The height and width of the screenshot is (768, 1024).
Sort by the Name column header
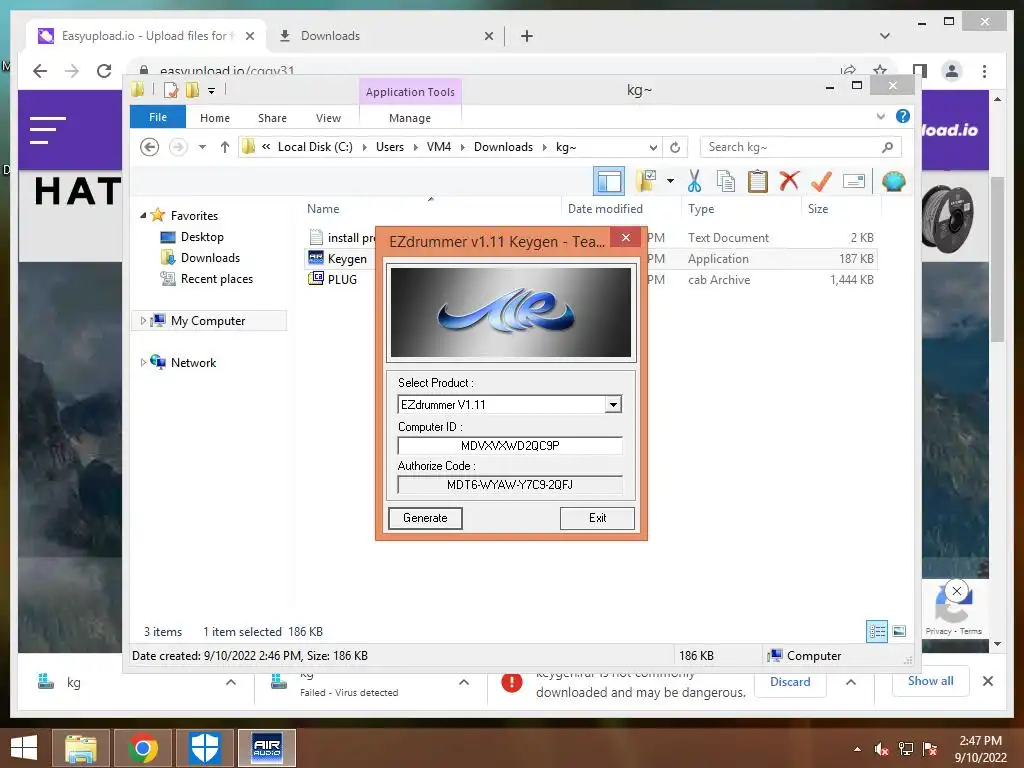click(323, 209)
